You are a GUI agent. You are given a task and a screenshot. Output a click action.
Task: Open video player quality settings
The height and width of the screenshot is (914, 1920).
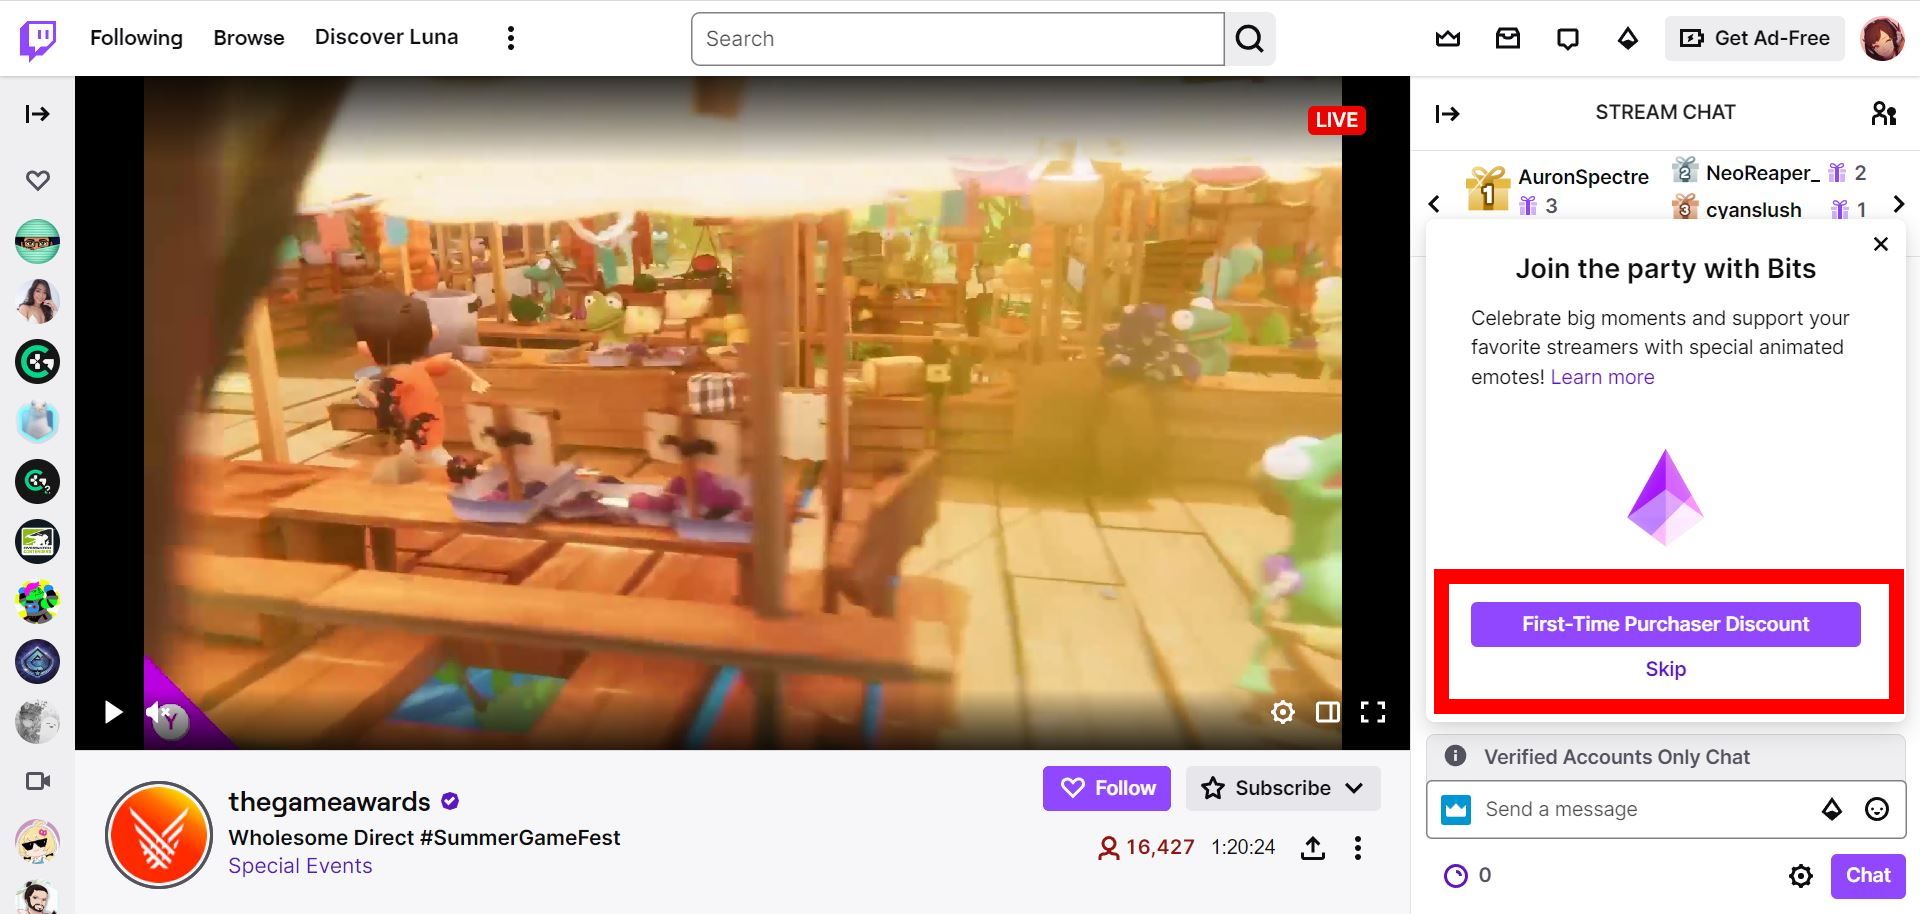pos(1283,712)
